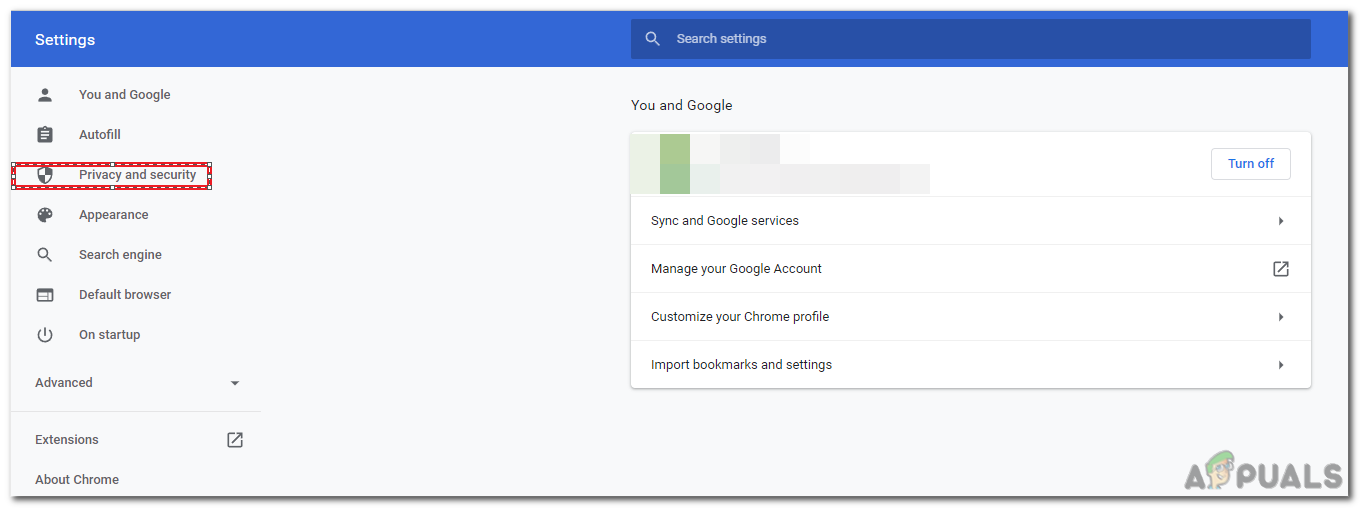This screenshot has height=508, width=1360.
Task: Click the Privacy and security shield icon
Action: click(44, 175)
